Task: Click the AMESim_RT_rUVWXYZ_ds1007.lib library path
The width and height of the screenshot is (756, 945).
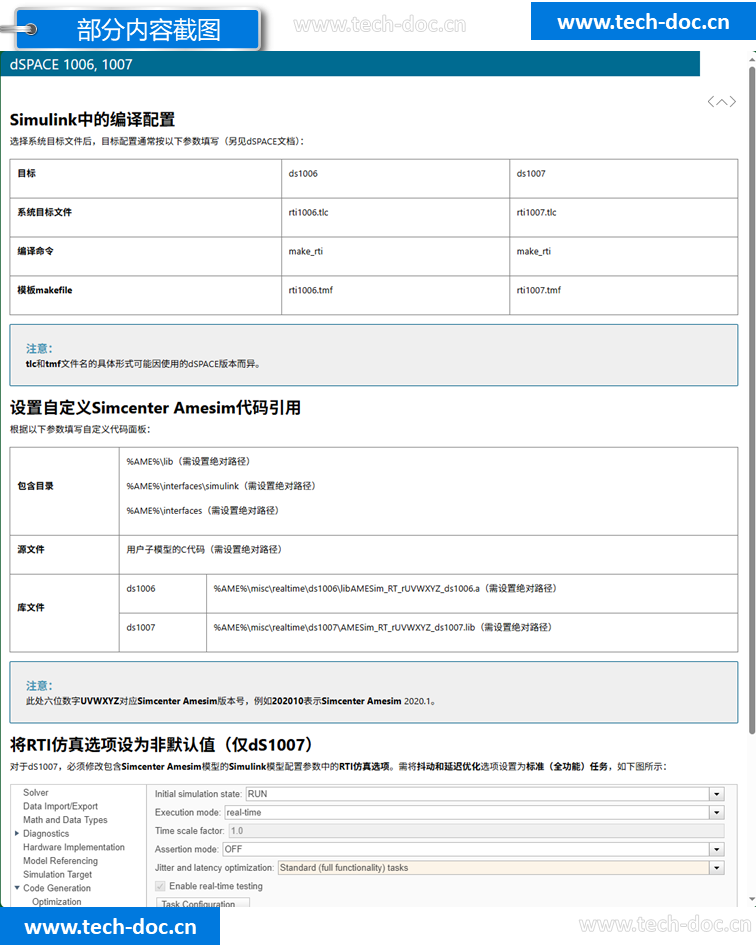Action: tap(383, 627)
